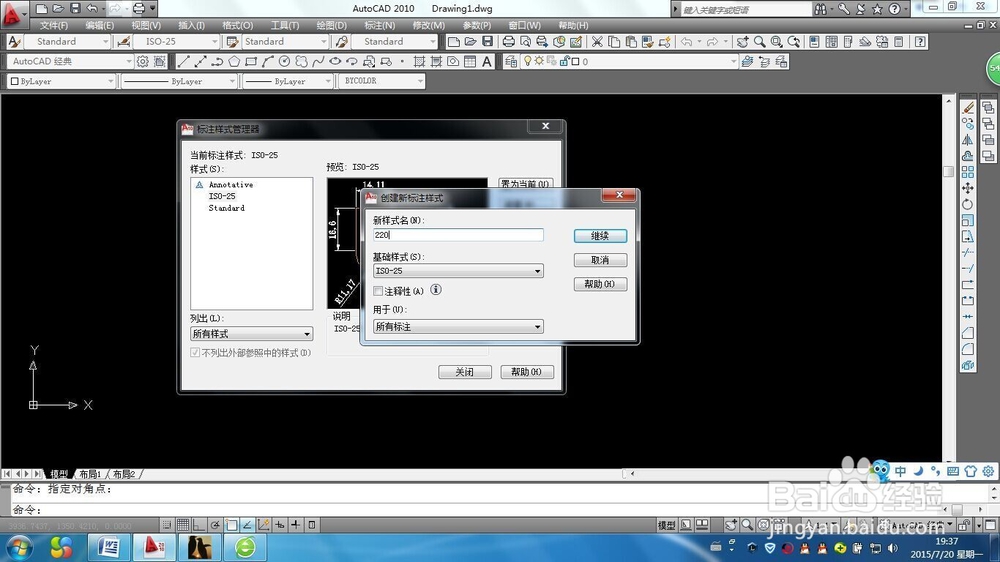Click the Plot printer icon
This screenshot has width=1000, height=562.
(x=508, y=41)
